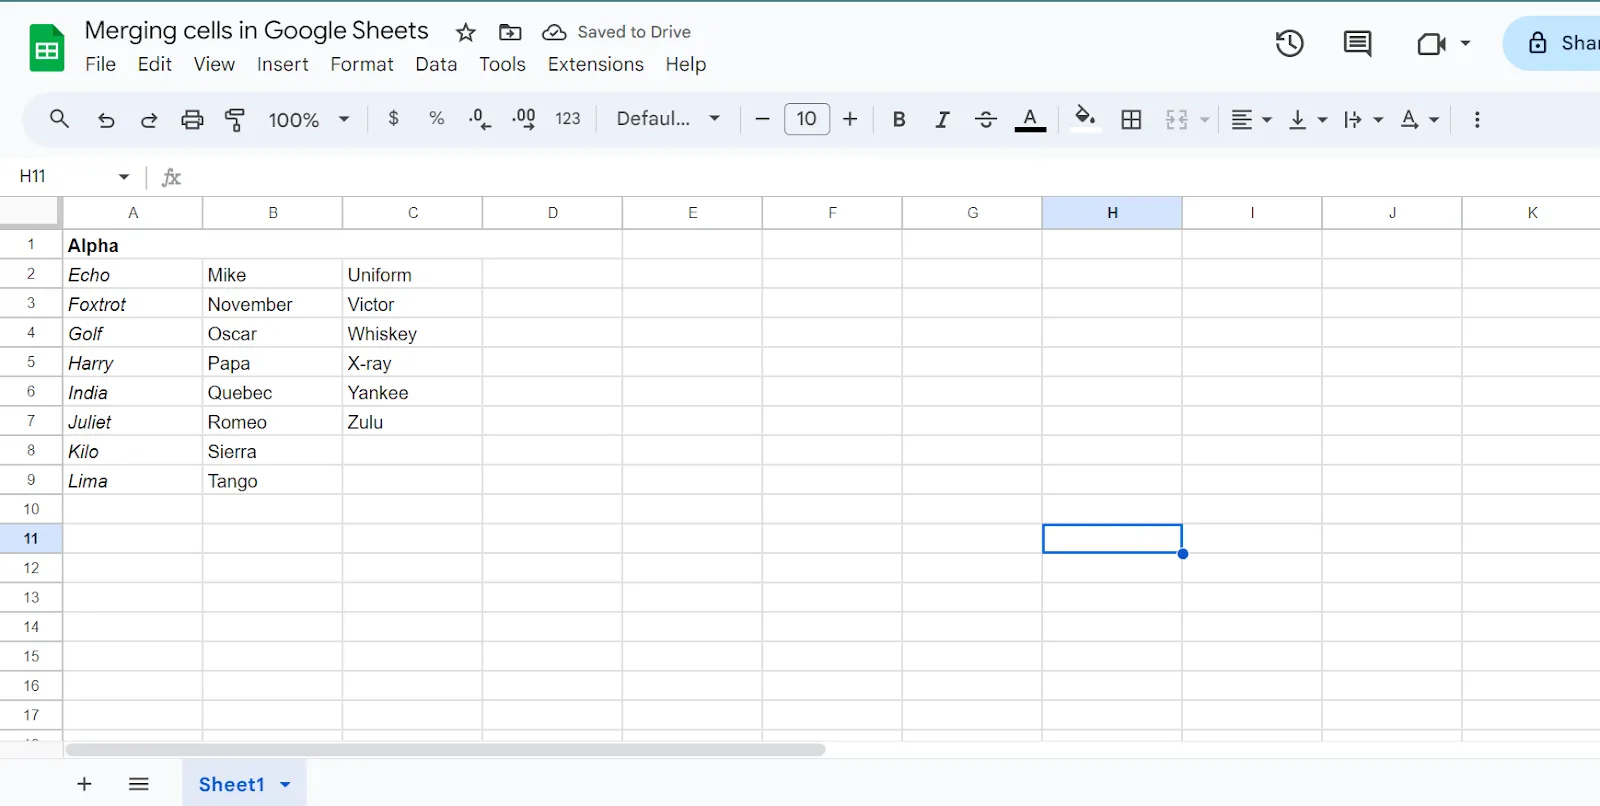Click the move to folder icon
The width and height of the screenshot is (1600, 806).
pyautogui.click(x=510, y=32)
